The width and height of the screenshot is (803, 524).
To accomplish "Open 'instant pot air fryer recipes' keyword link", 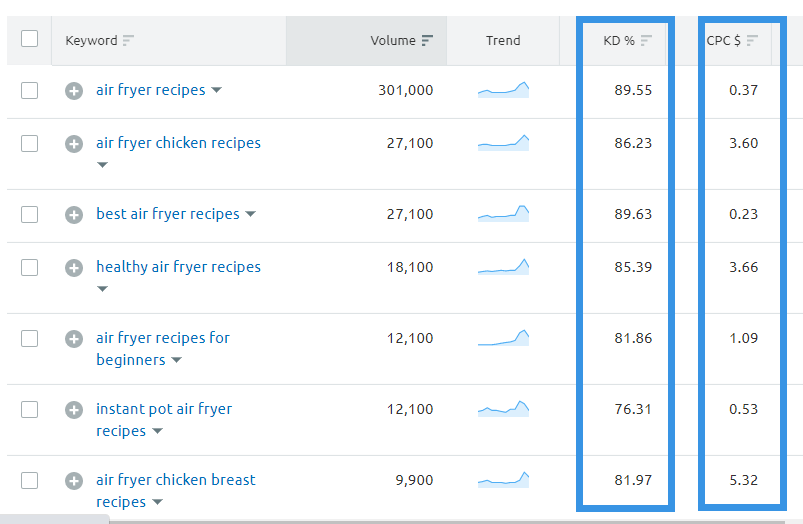I will pyautogui.click(x=163, y=409).
